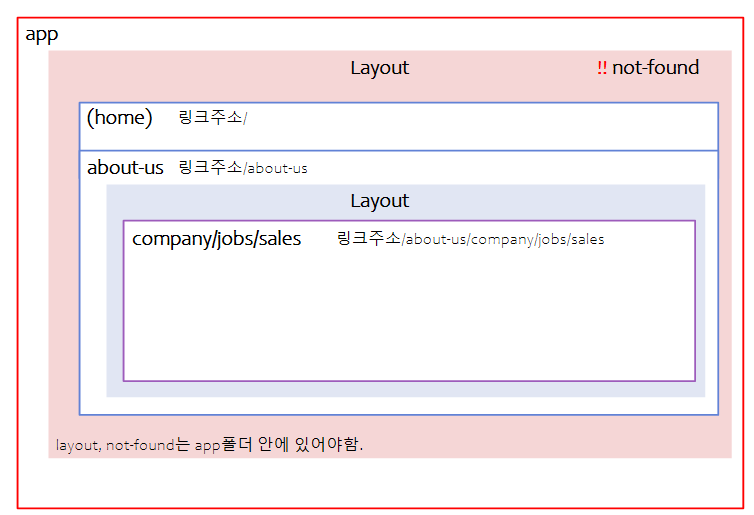Viewport: 754px width, 515px height.
Task: Select the "company/jobs/sales" folder label
Action: (x=216, y=239)
